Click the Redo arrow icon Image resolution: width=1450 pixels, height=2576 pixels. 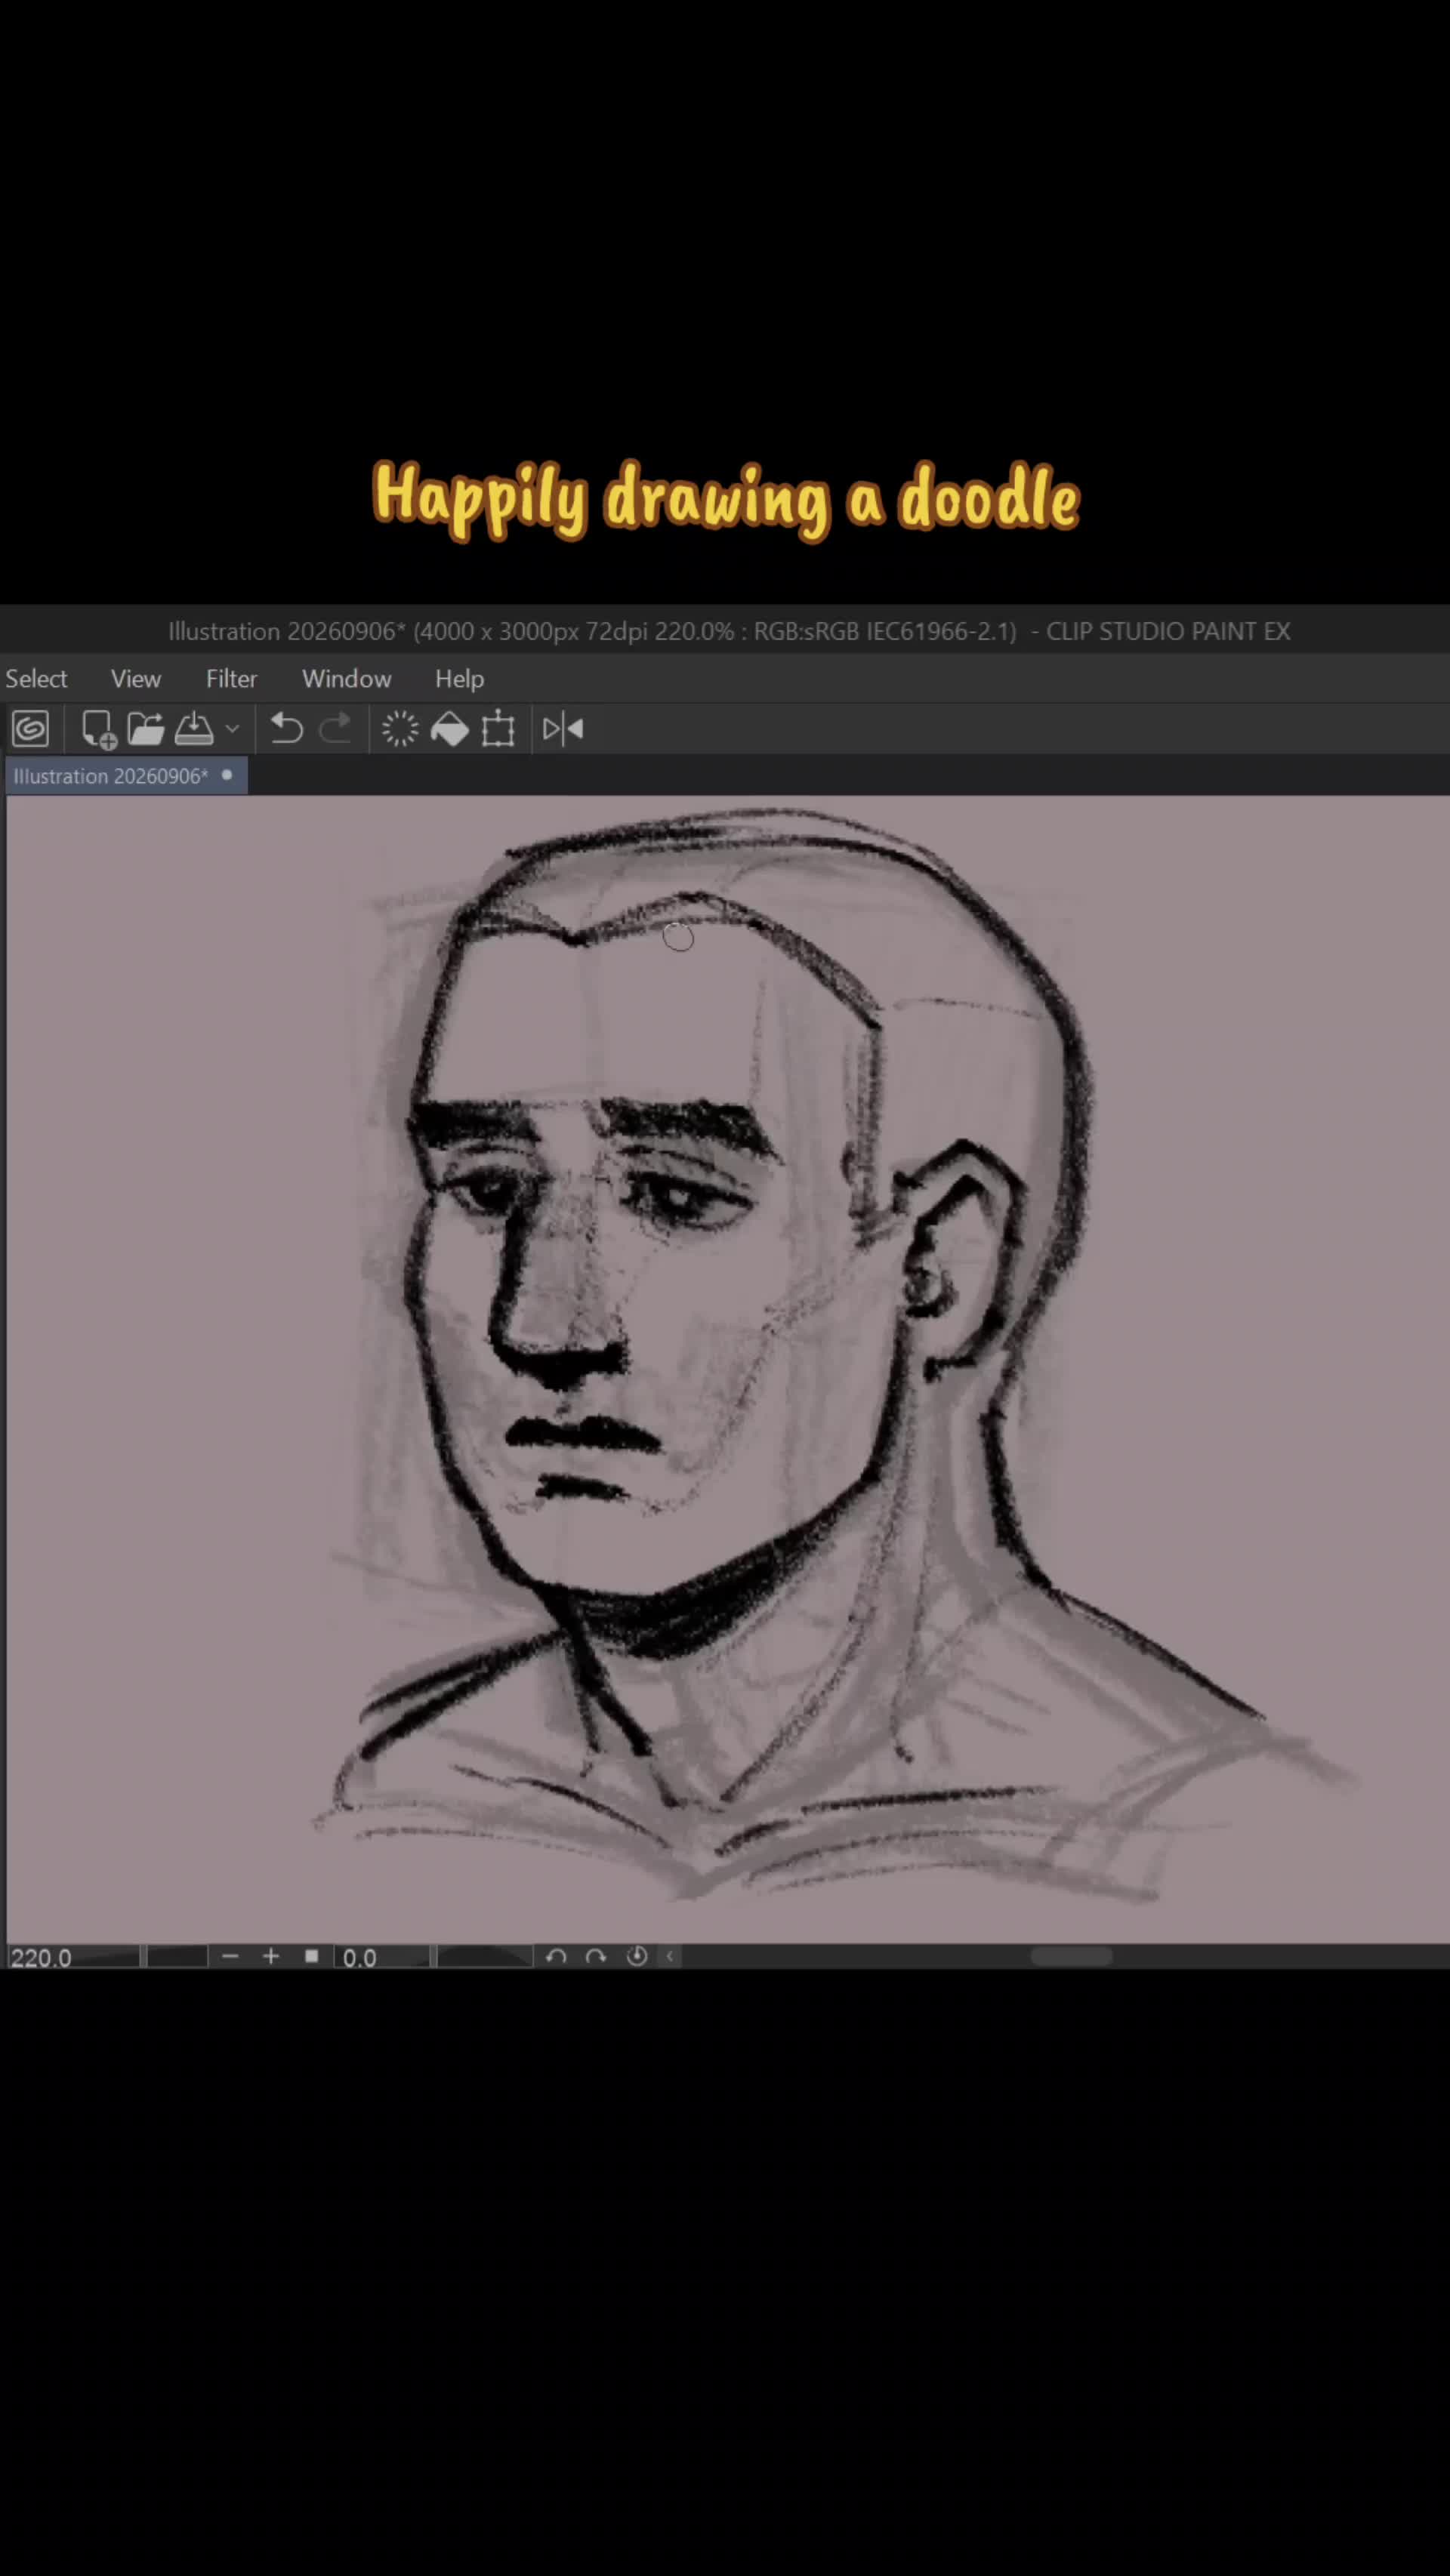click(335, 729)
